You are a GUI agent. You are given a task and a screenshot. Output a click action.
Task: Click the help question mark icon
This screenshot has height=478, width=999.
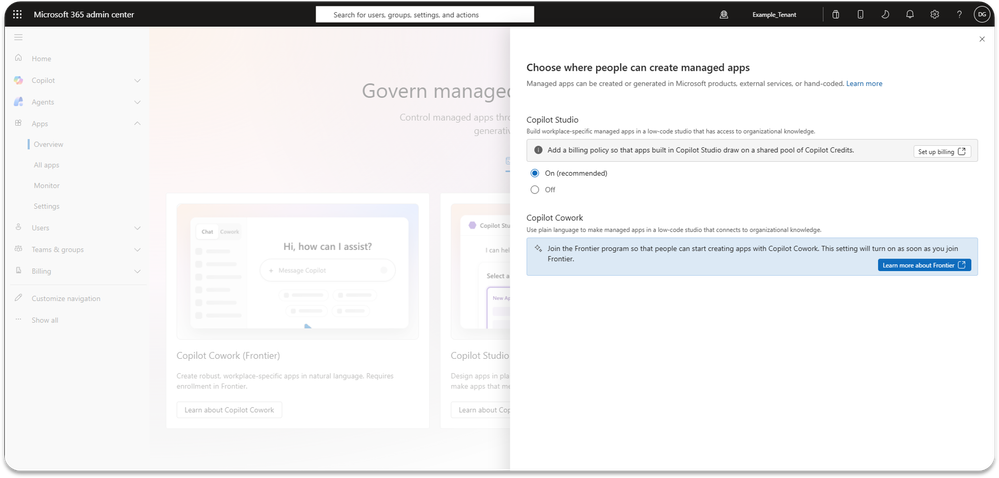(x=959, y=15)
